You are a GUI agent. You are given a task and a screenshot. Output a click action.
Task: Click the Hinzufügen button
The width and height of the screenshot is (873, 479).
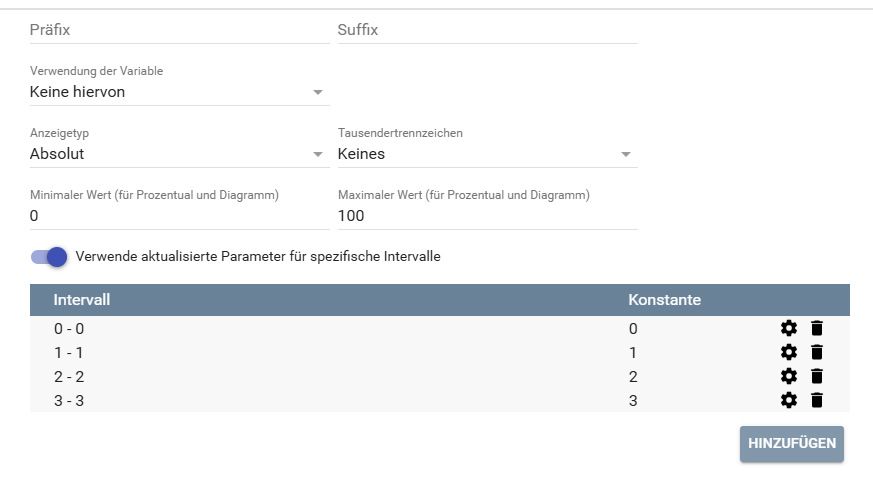click(x=791, y=444)
